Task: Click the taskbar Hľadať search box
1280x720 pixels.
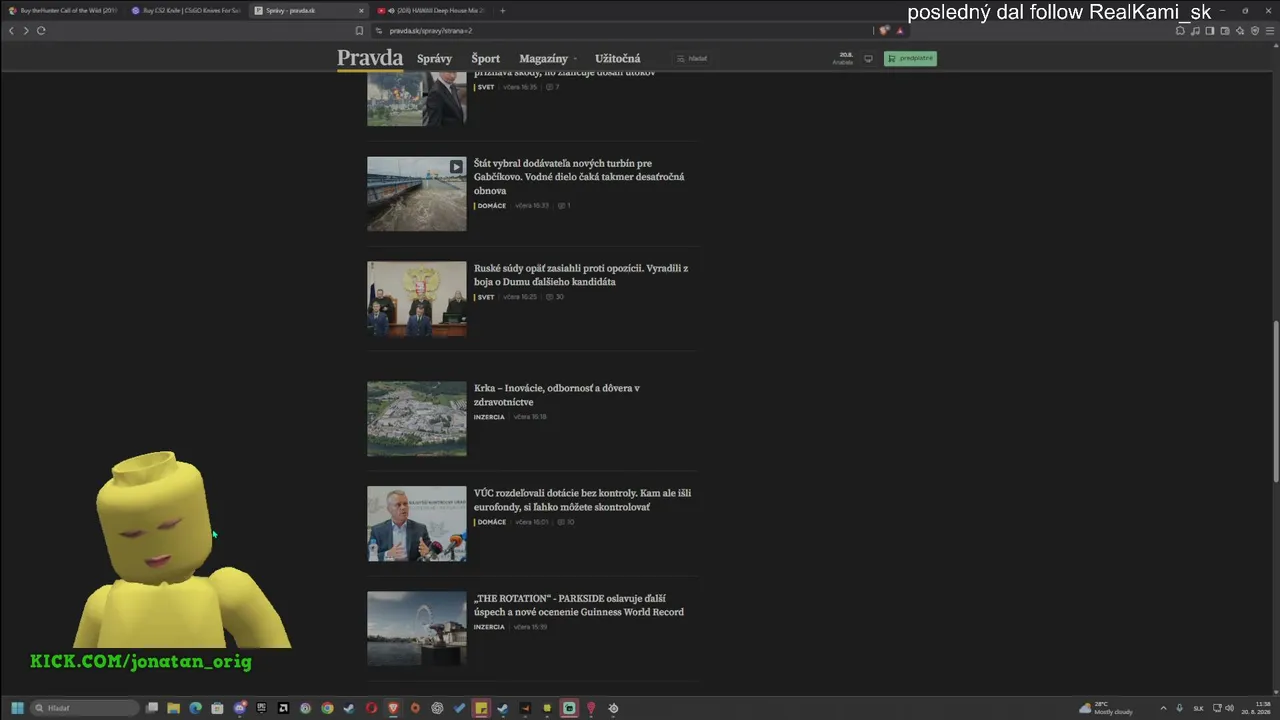Action: [x=85, y=708]
